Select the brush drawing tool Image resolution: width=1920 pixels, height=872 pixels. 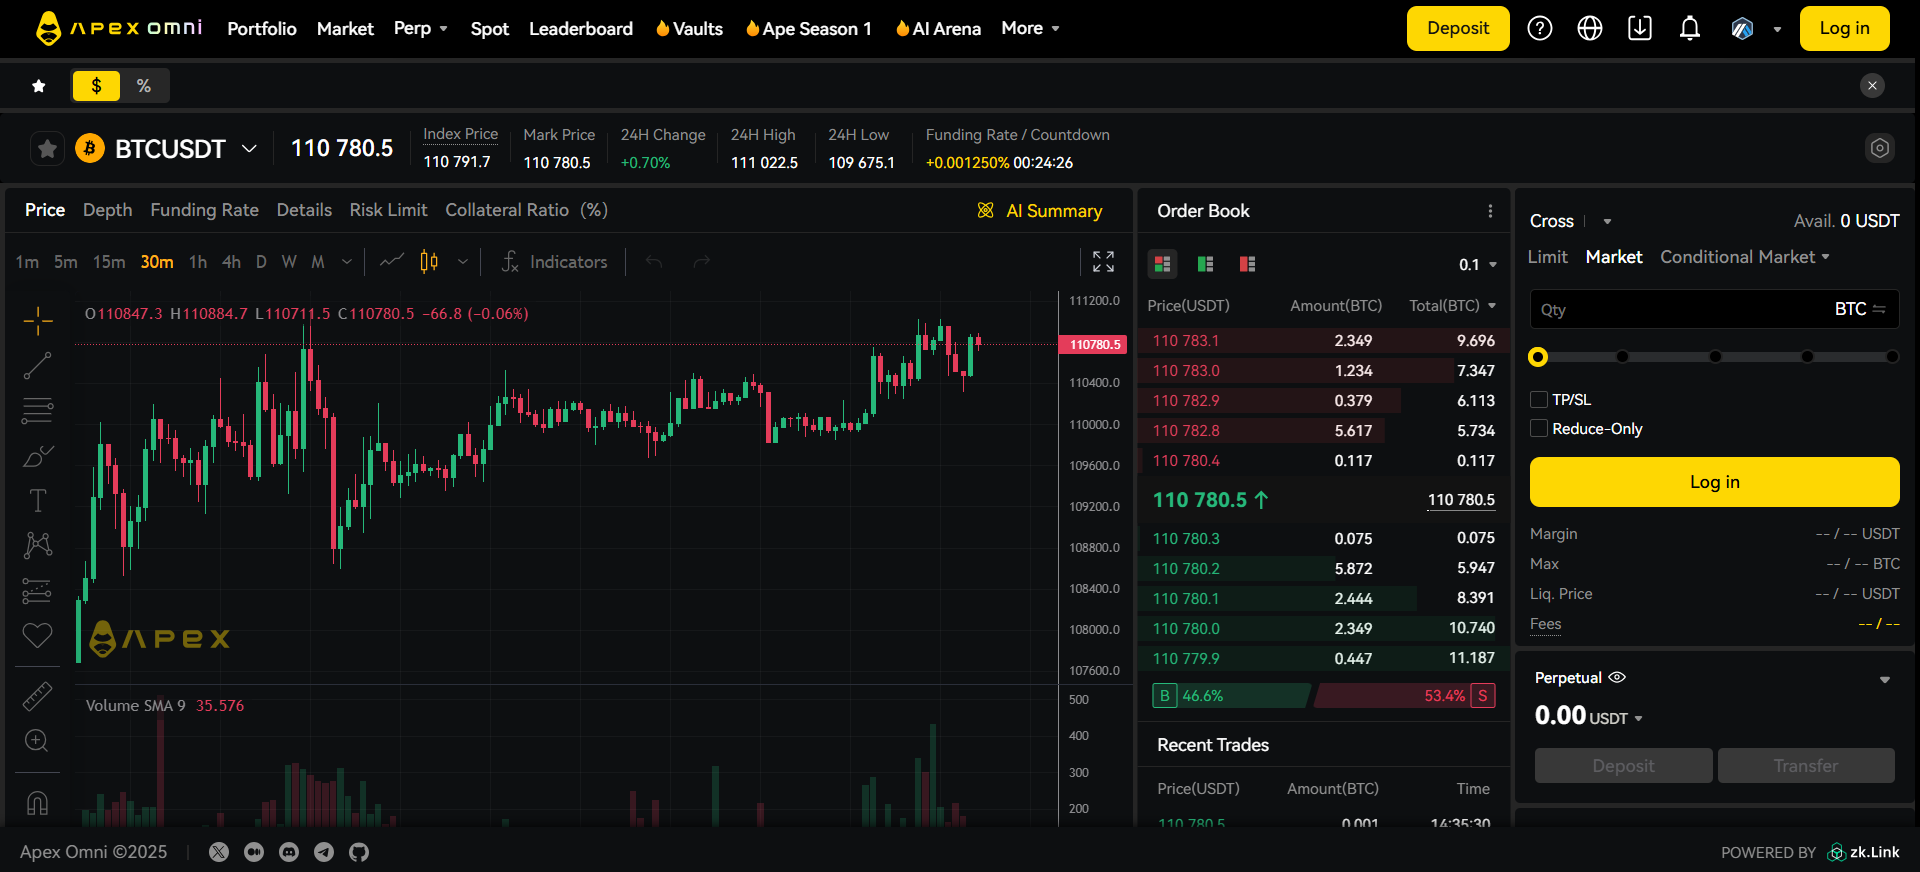click(38, 456)
